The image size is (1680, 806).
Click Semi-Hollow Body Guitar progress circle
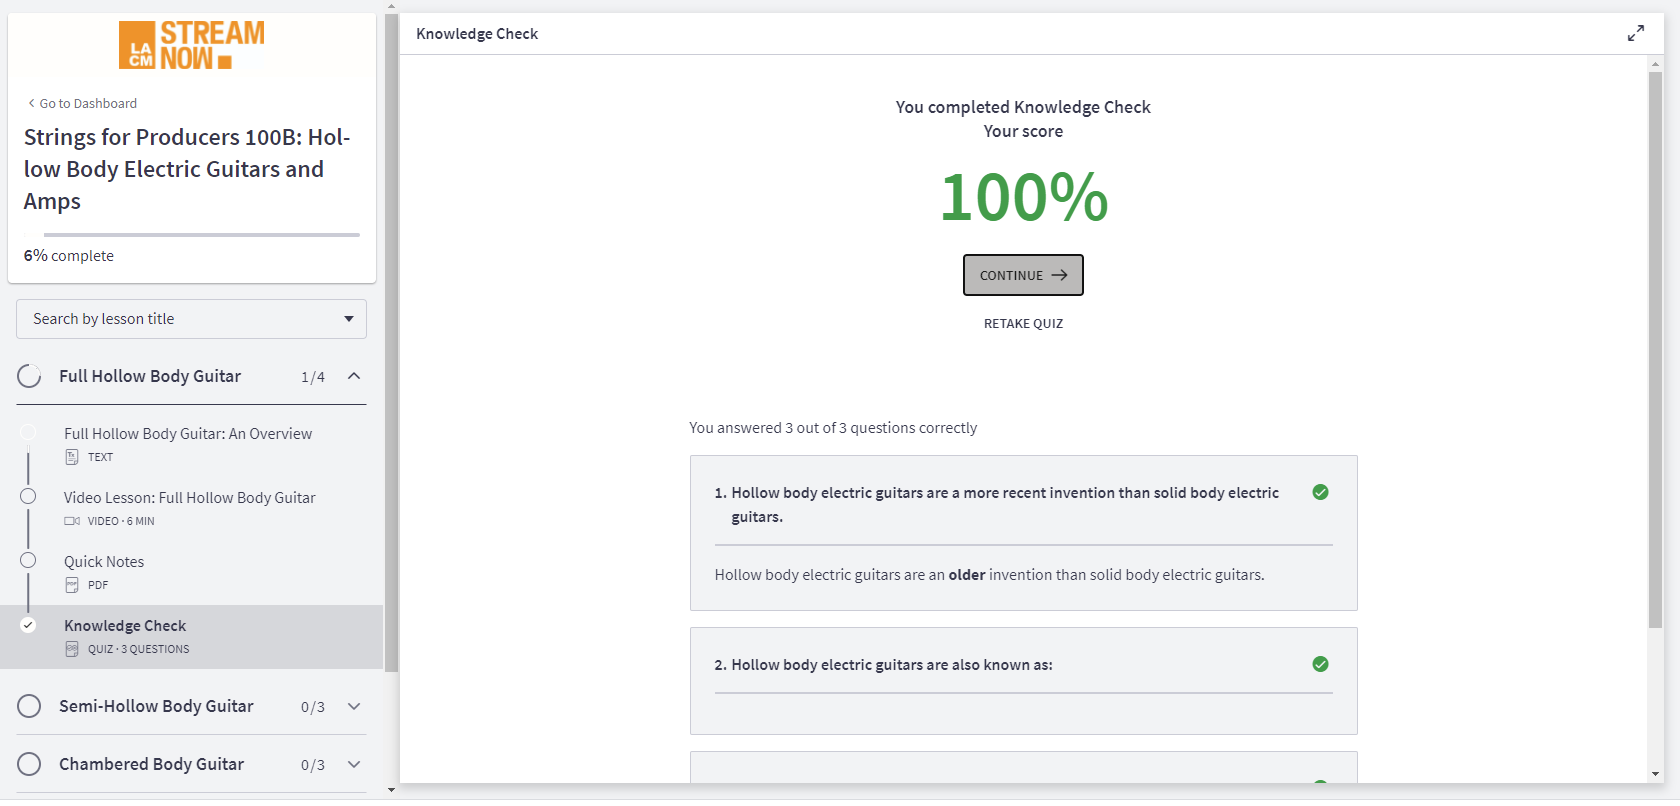coord(29,706)
